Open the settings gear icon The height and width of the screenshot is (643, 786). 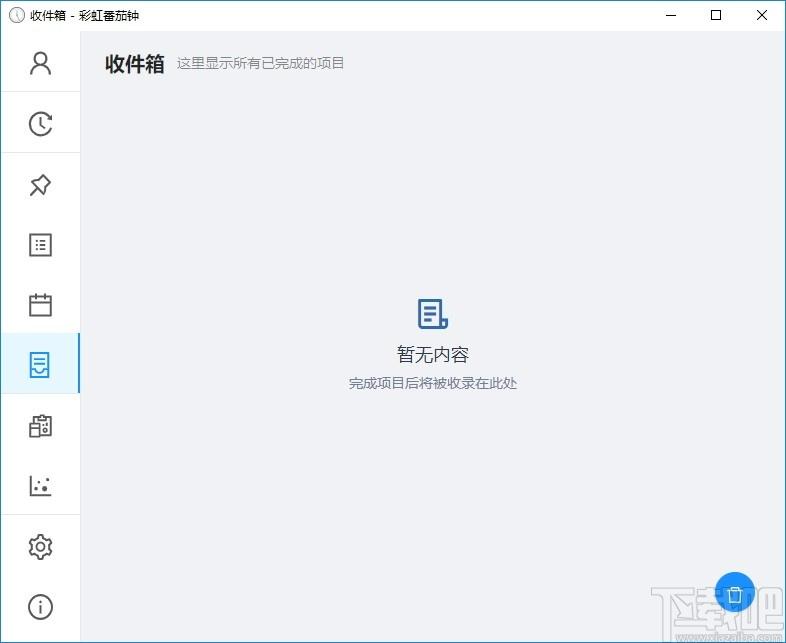click(x=40, y=546)
